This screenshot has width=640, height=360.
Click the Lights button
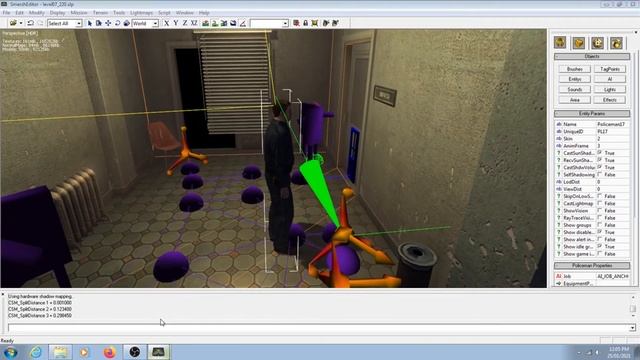[x=610, y=89]
